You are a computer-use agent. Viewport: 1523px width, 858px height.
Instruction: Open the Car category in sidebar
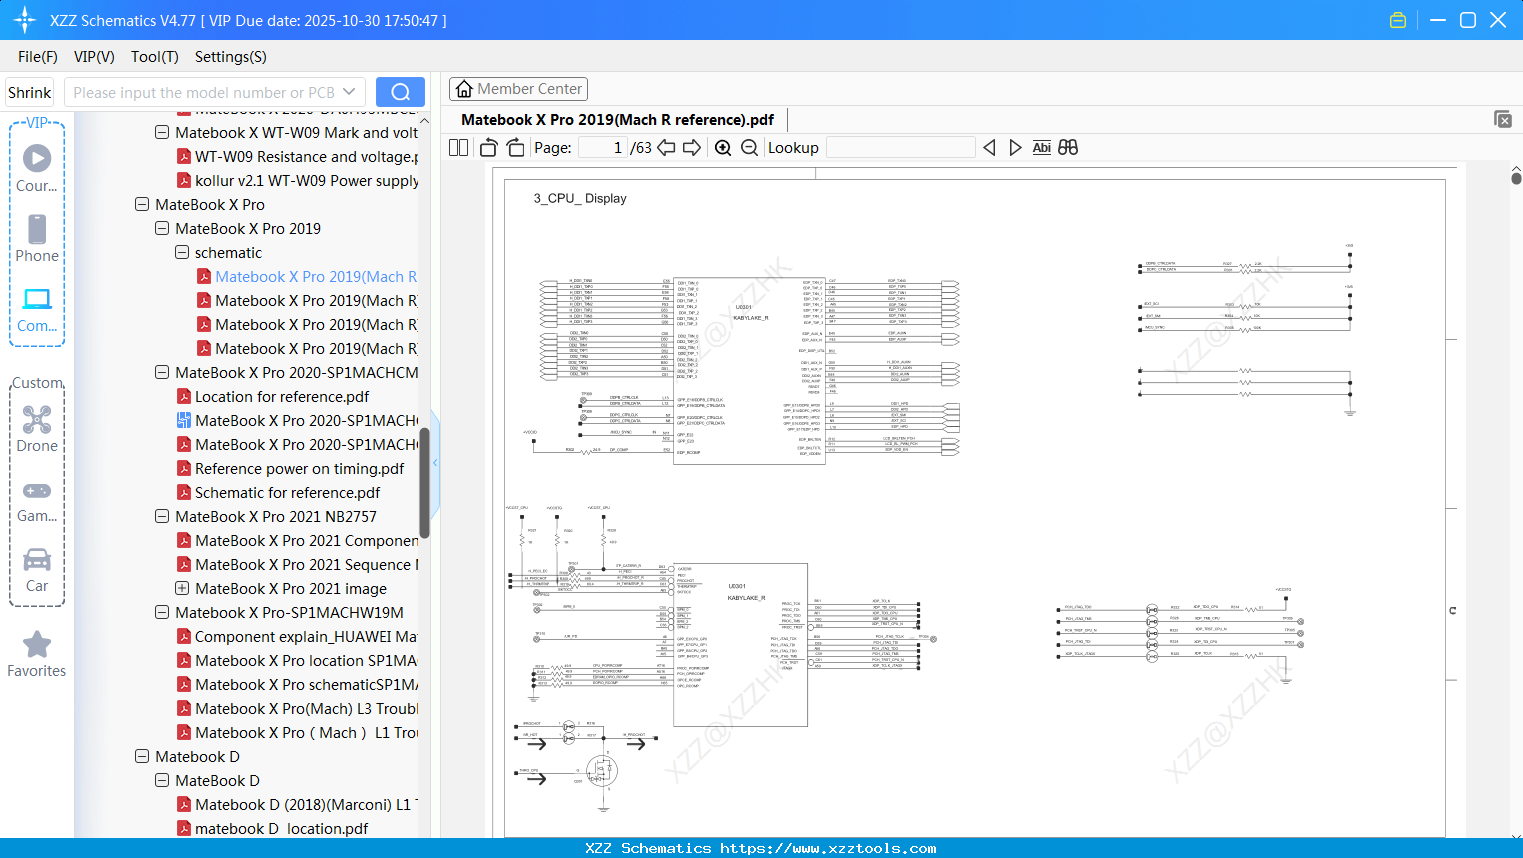point(37,569)
